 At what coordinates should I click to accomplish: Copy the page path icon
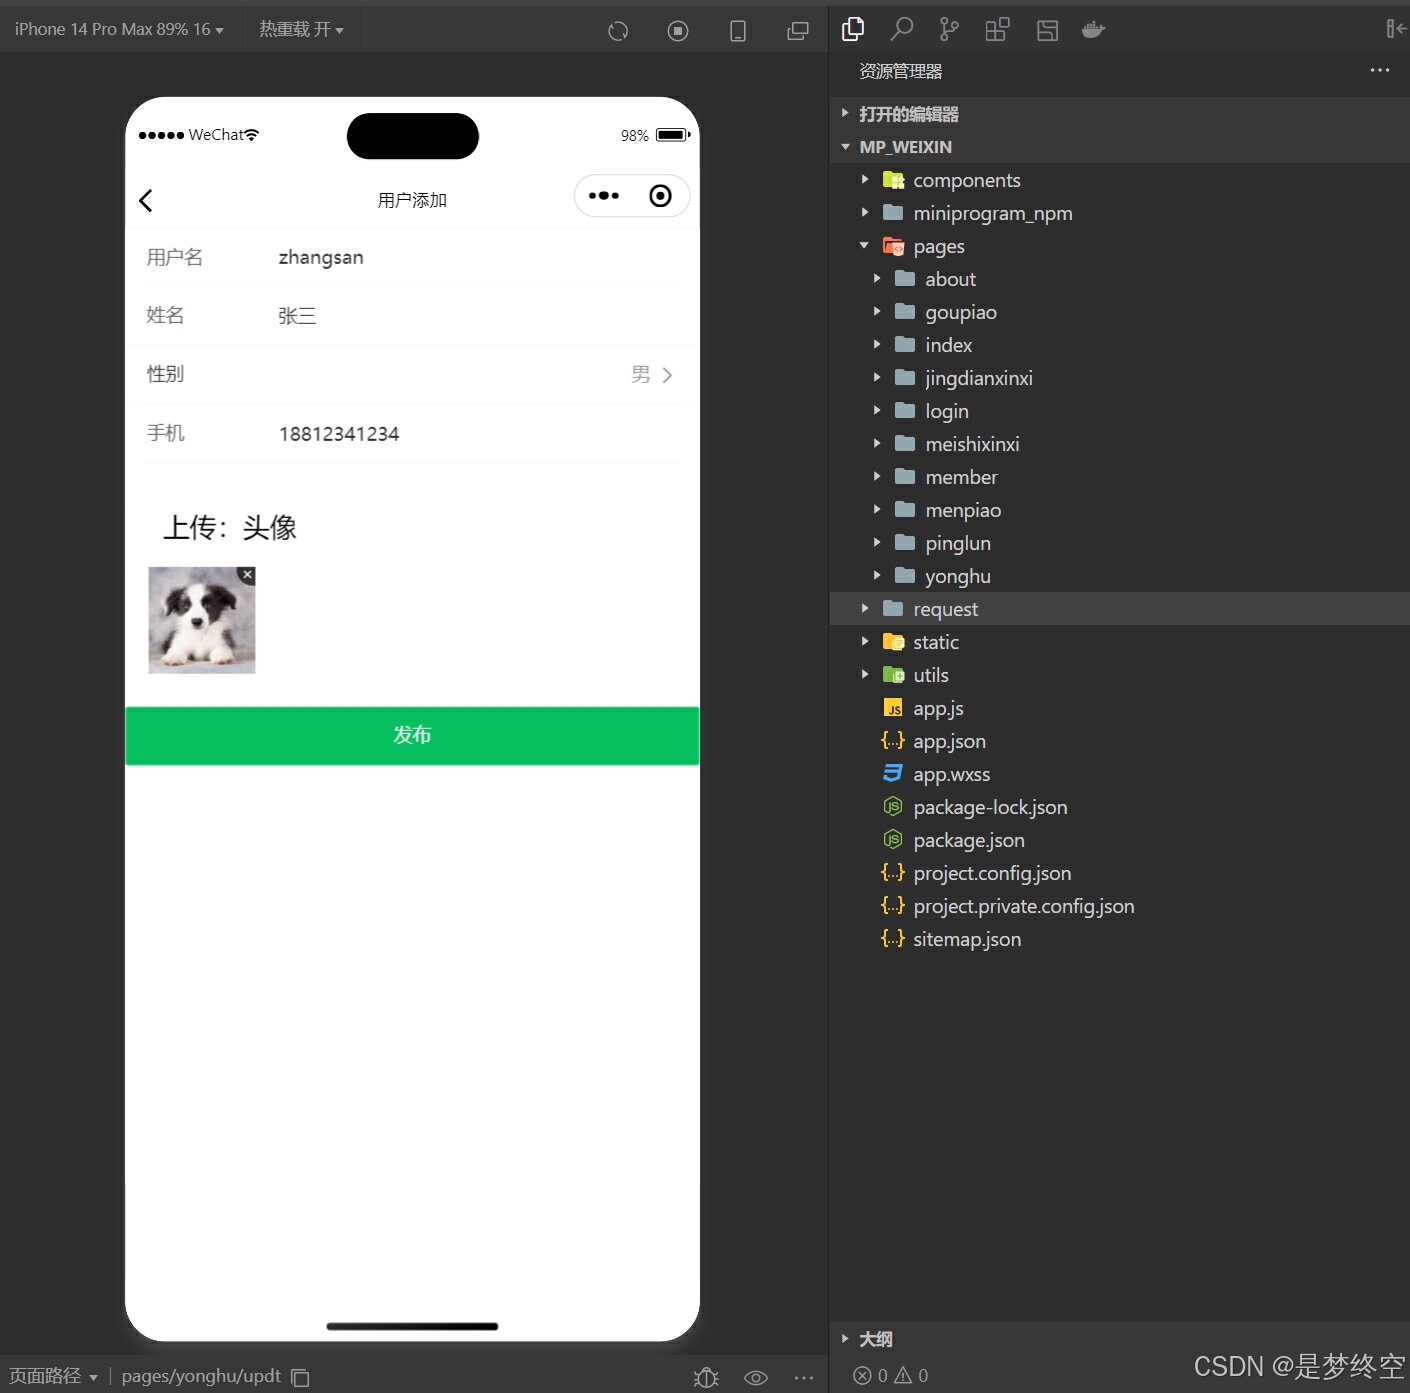[300, 1377]
